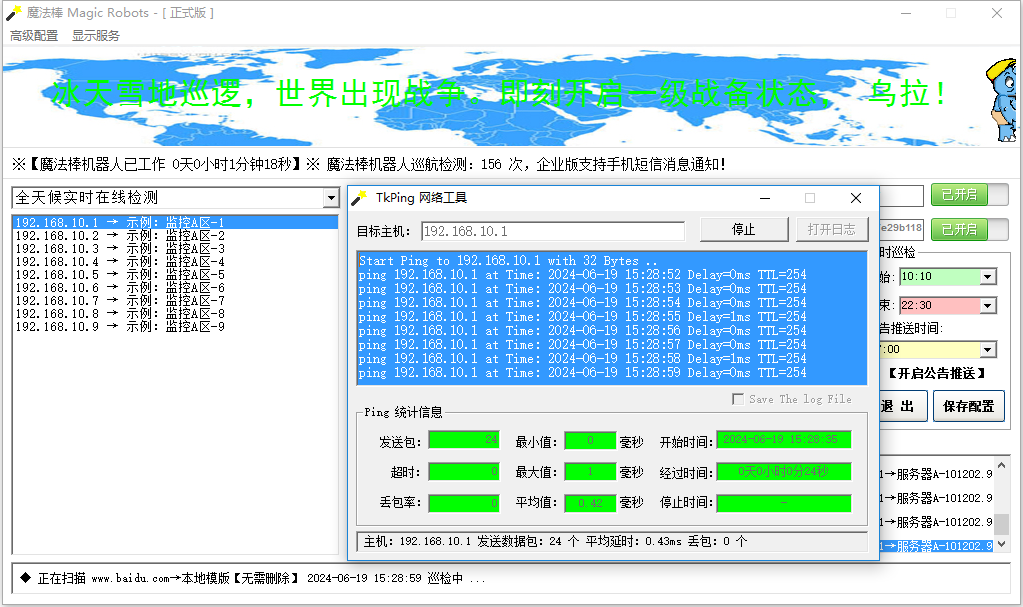Select row 192.168.10.4 监控A区-4

tap(175, 262)
